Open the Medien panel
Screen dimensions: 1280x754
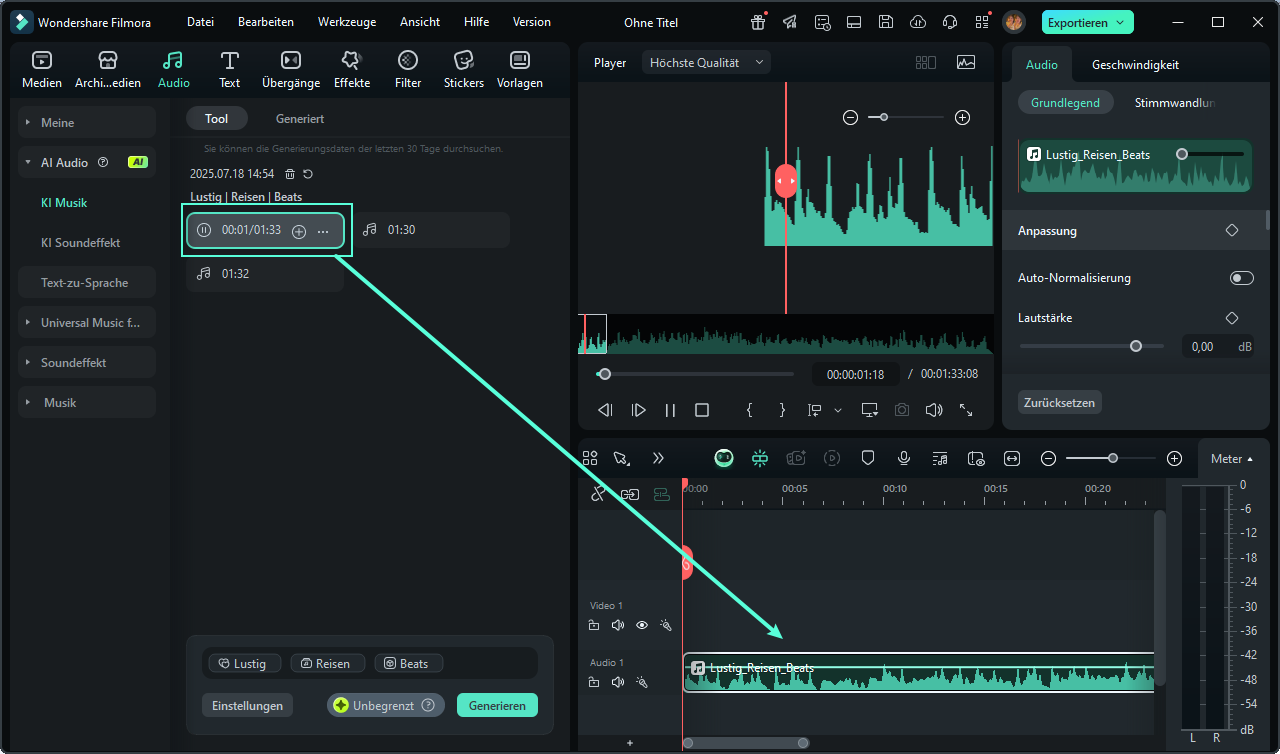coord(42,70)
